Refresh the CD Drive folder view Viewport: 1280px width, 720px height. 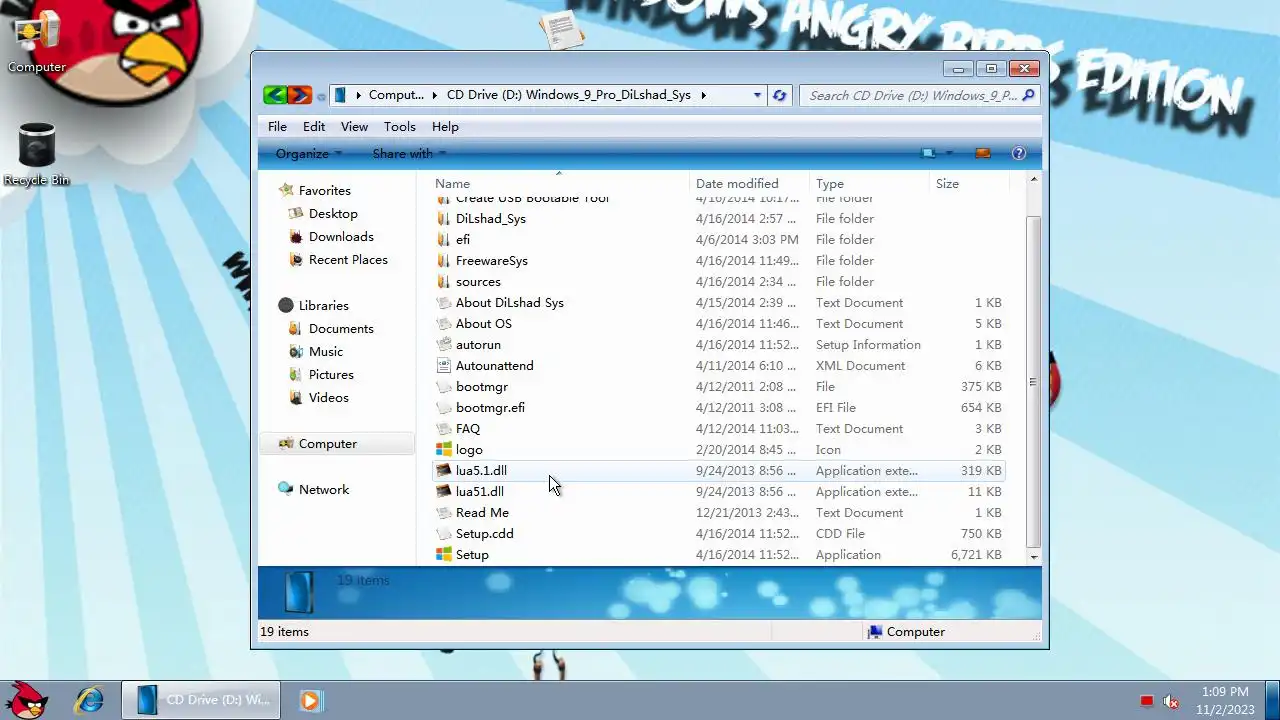pos(780,95)
